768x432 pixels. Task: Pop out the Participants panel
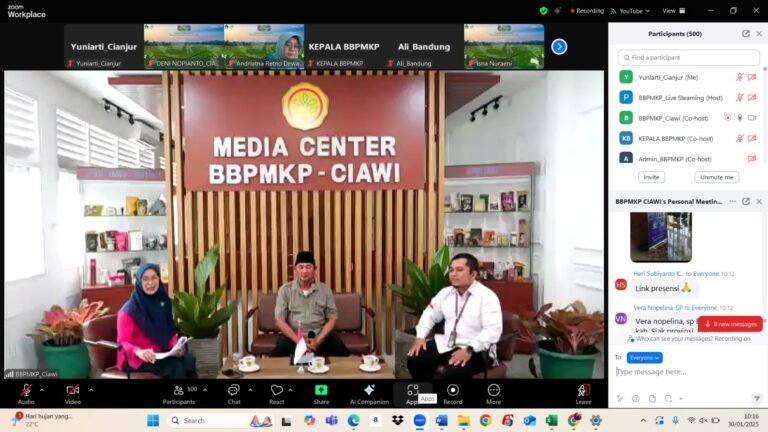pos(746,33)
